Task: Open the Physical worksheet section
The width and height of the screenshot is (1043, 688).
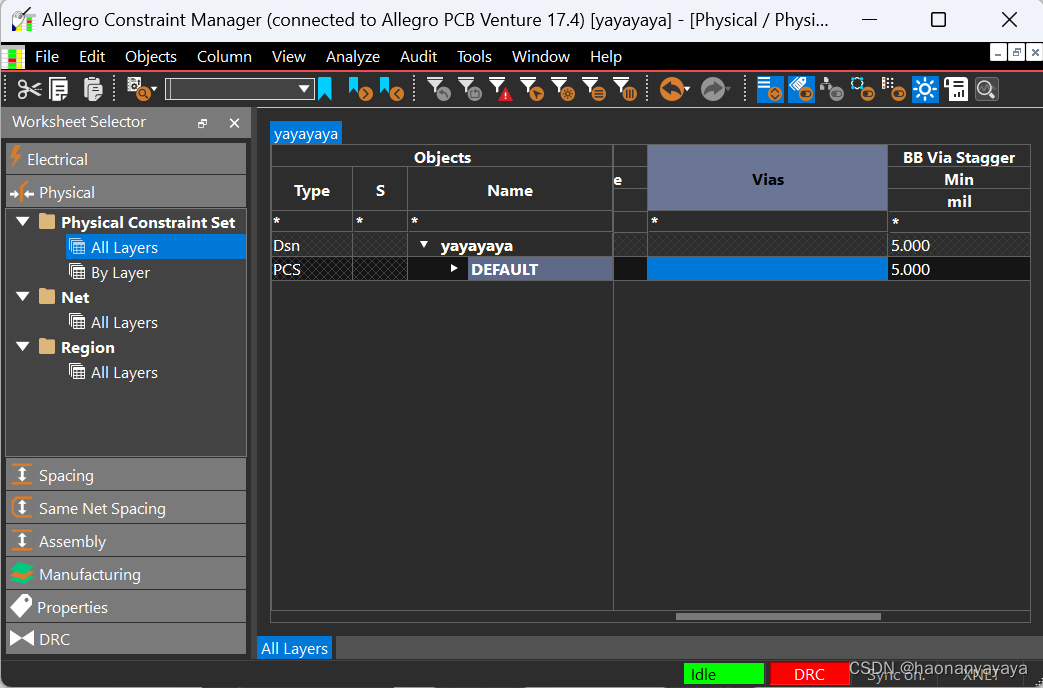Action: pos(126,192)
